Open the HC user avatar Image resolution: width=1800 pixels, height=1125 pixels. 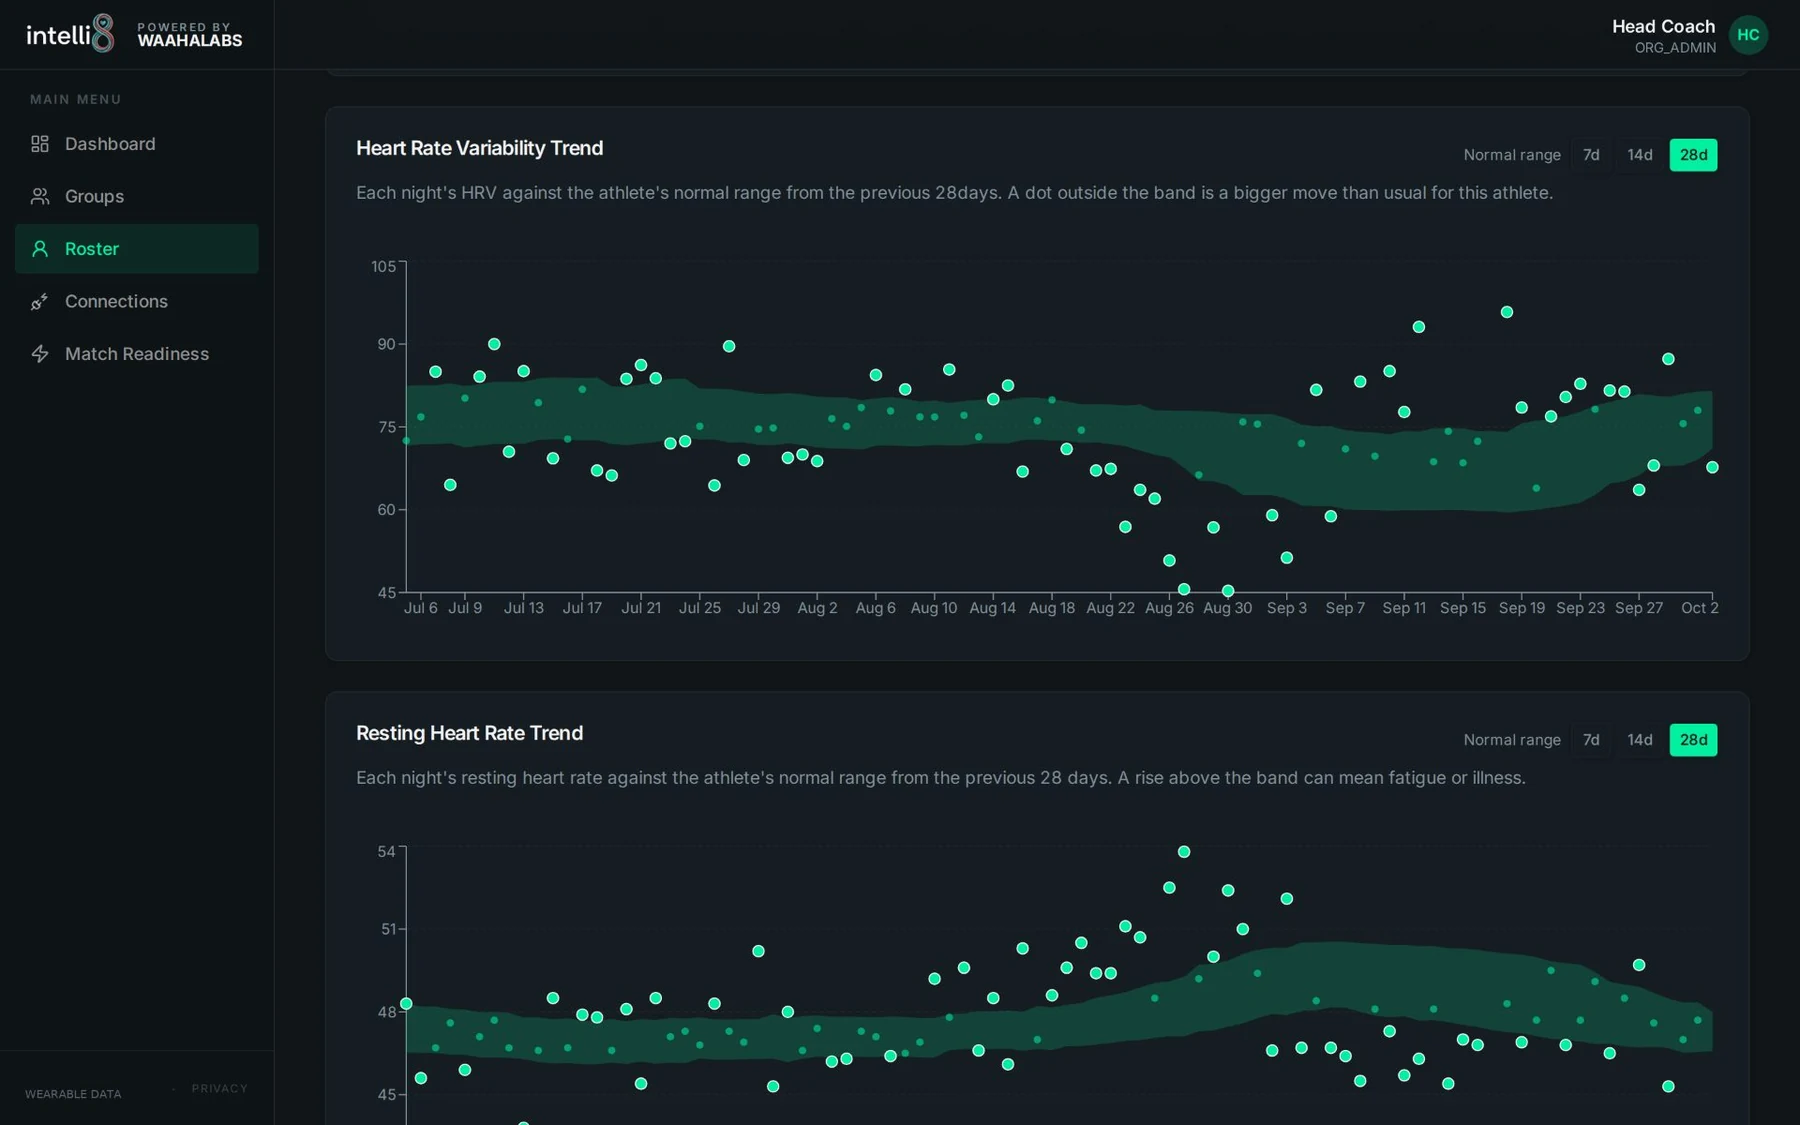[1748, 35]
